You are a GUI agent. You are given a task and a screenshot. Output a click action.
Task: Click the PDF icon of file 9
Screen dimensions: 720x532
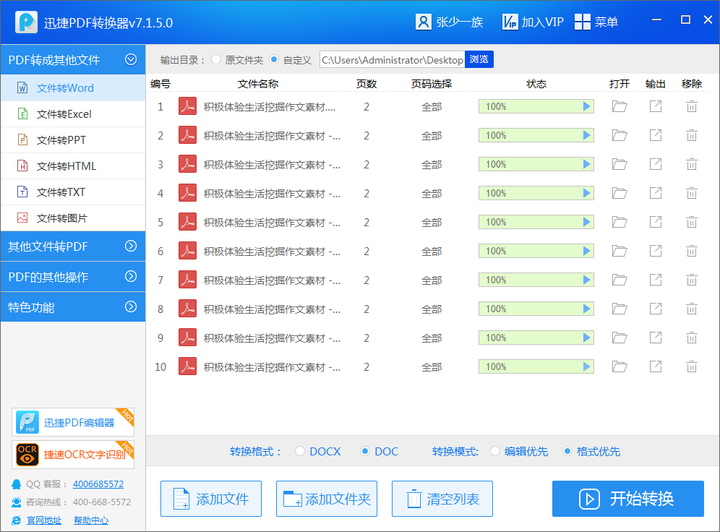click(x=187, y=338)
